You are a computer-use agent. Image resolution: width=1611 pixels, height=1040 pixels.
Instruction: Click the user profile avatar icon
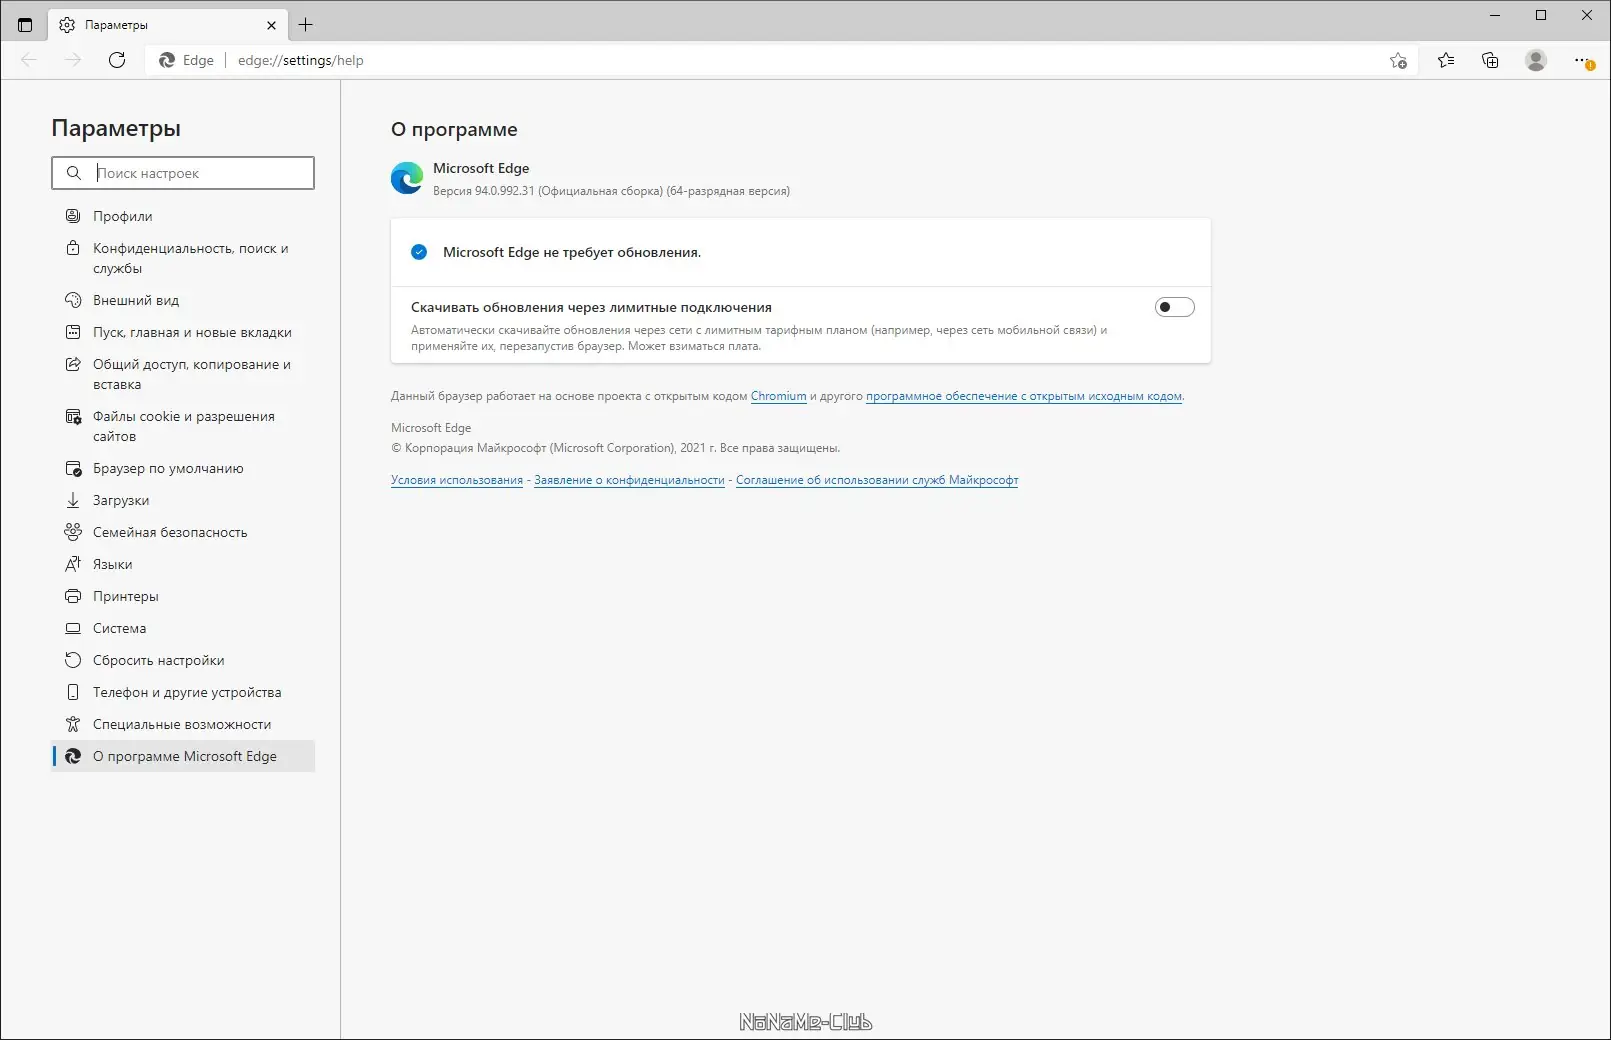1536,60
